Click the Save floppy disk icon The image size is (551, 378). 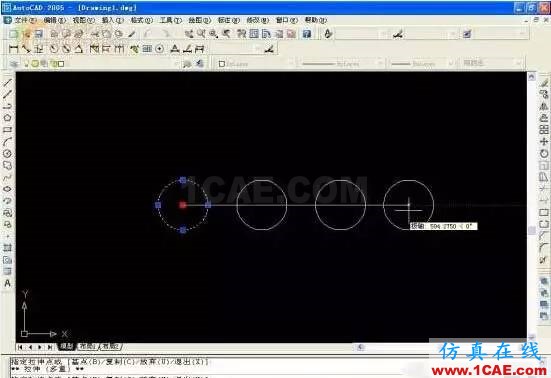39,34
